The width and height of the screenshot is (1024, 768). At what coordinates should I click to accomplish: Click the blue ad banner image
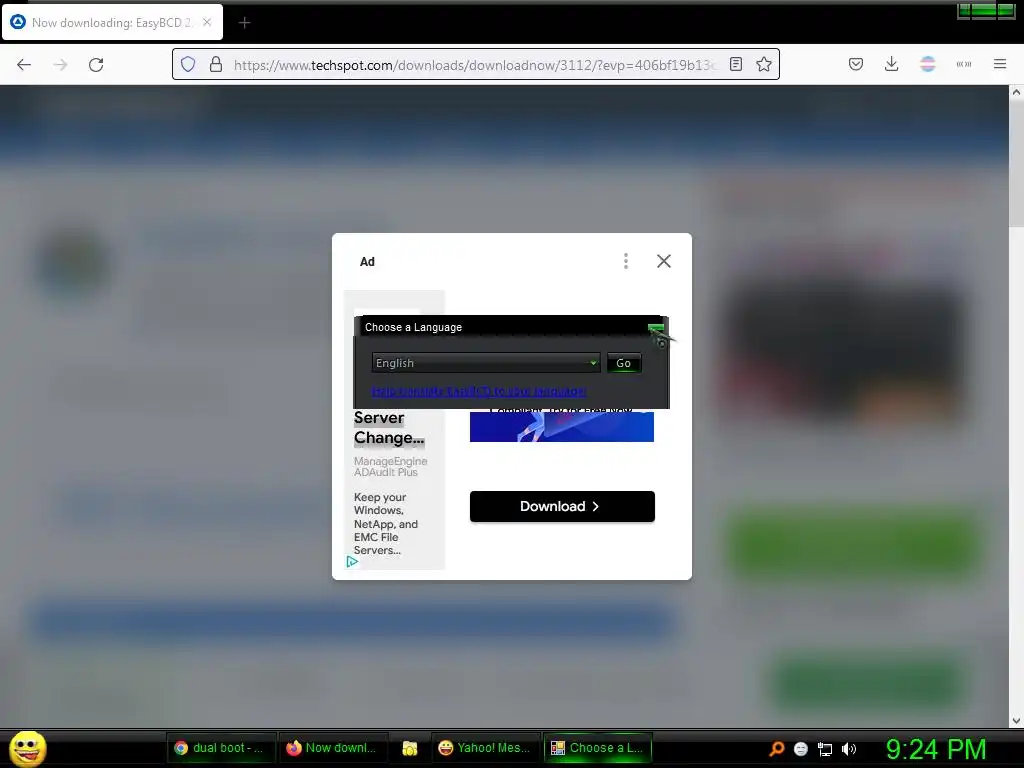[x=562, y=426]
